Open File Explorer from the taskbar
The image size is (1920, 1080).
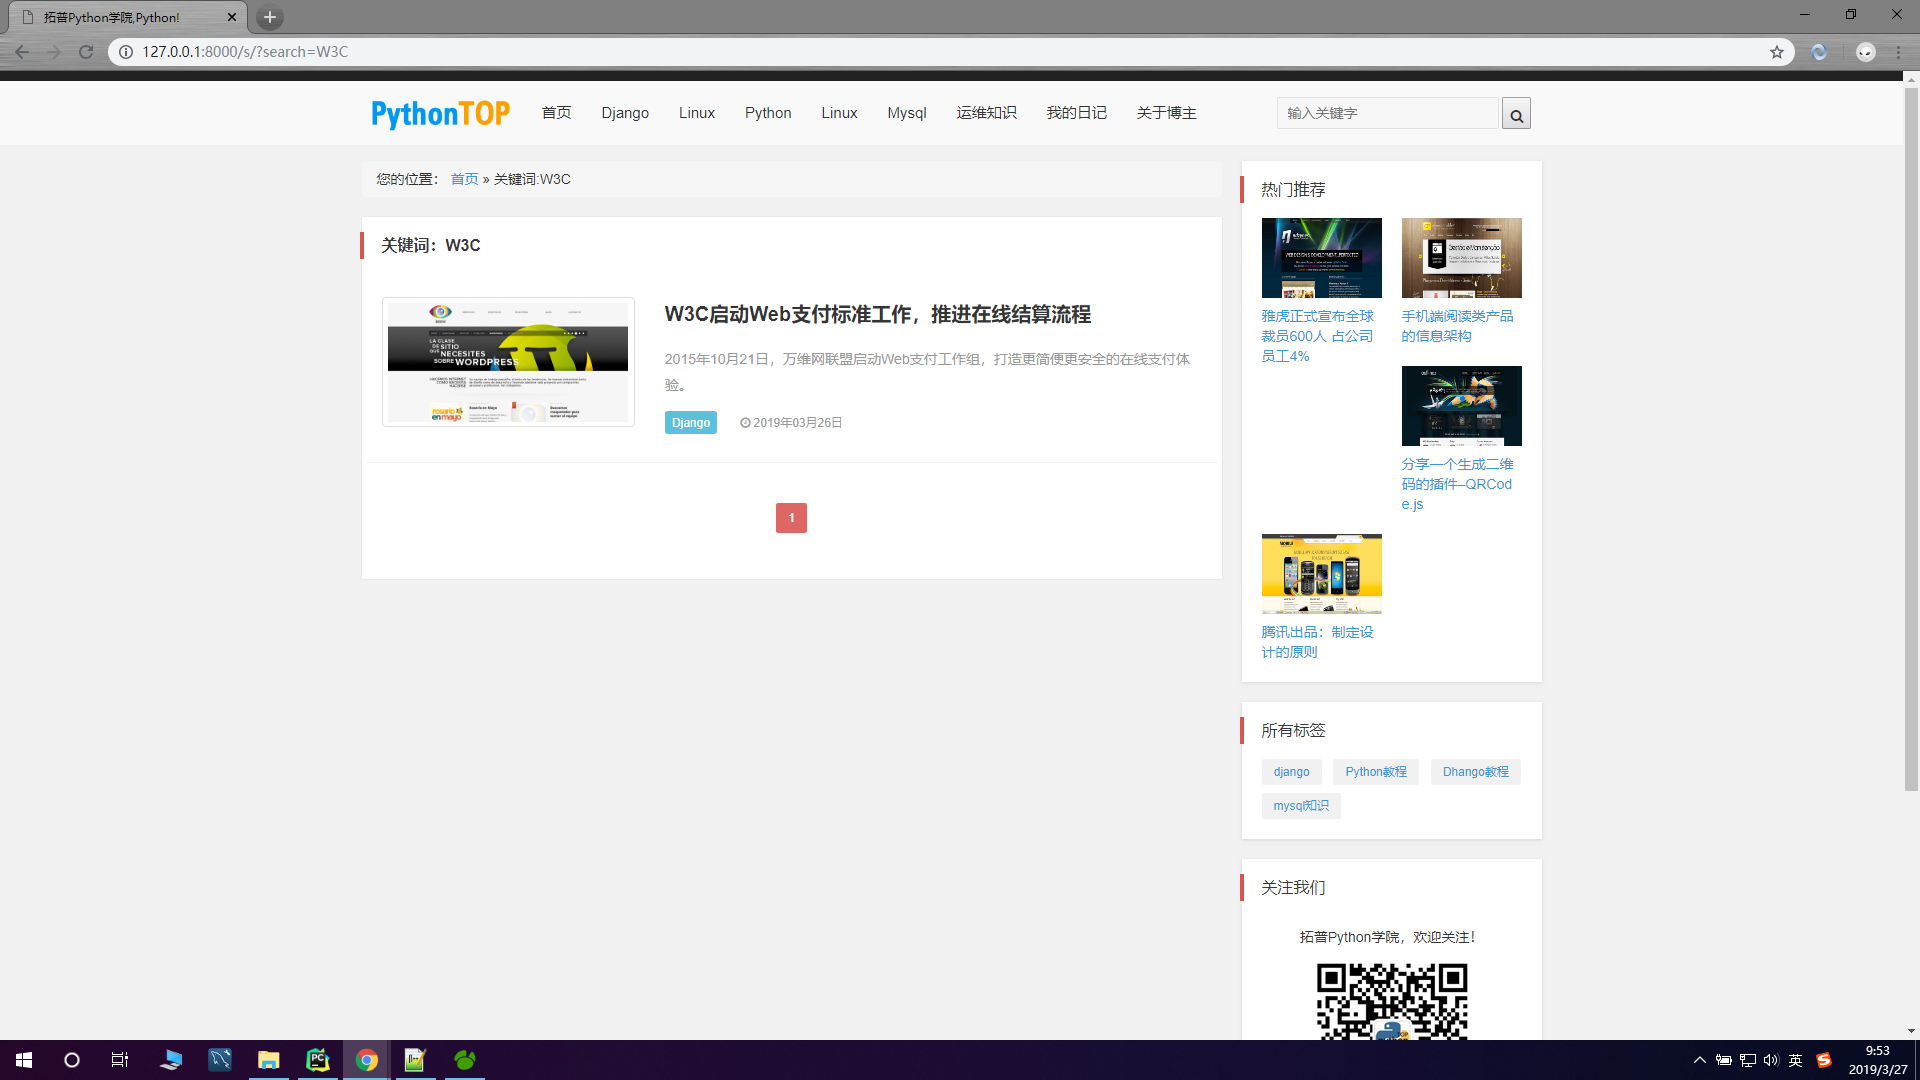268,1060
